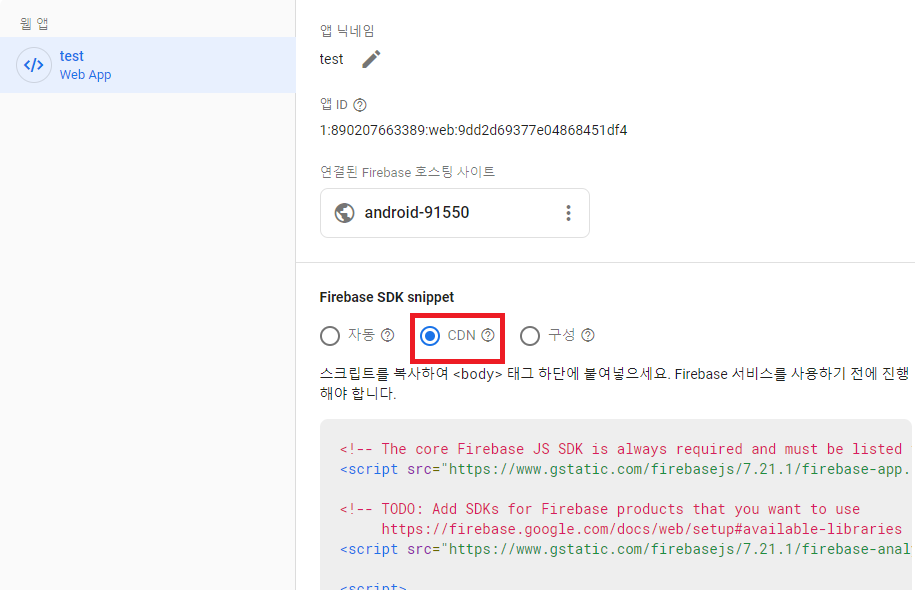Open help icon next to 자동
The height and width of the screenshot is (594, 915).
pyautogui.click(x=387, y=336)
